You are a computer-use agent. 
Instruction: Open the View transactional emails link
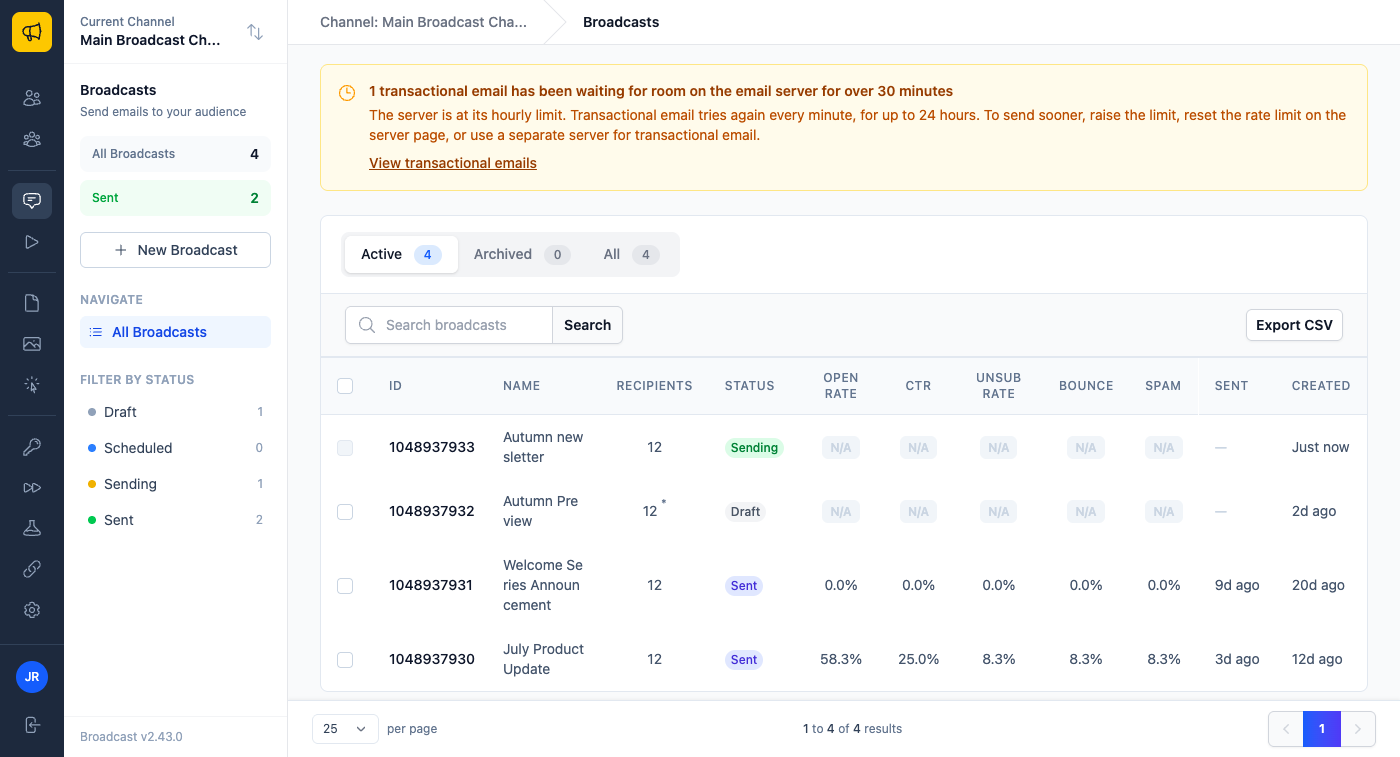(453, 163)
